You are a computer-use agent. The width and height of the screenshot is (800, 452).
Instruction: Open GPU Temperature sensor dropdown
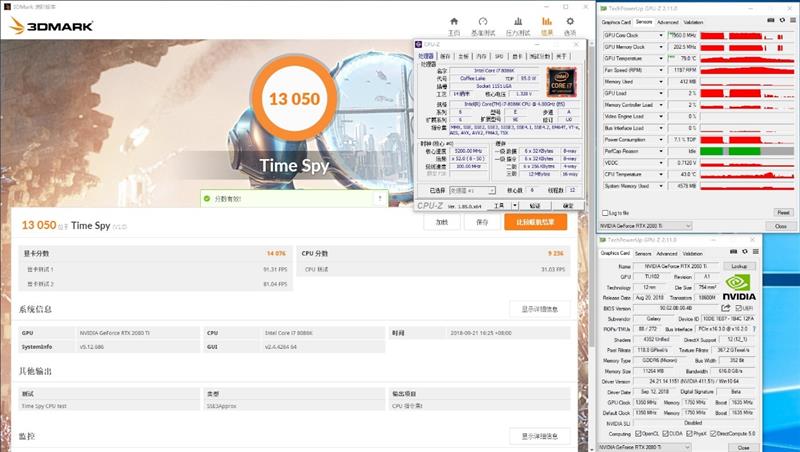point(661,59)
